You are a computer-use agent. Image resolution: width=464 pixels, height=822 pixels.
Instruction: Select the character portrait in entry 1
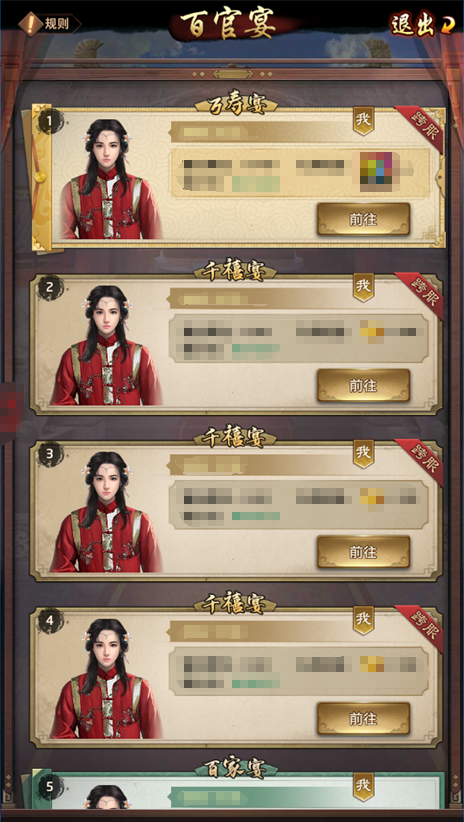(x=110, y=179)
